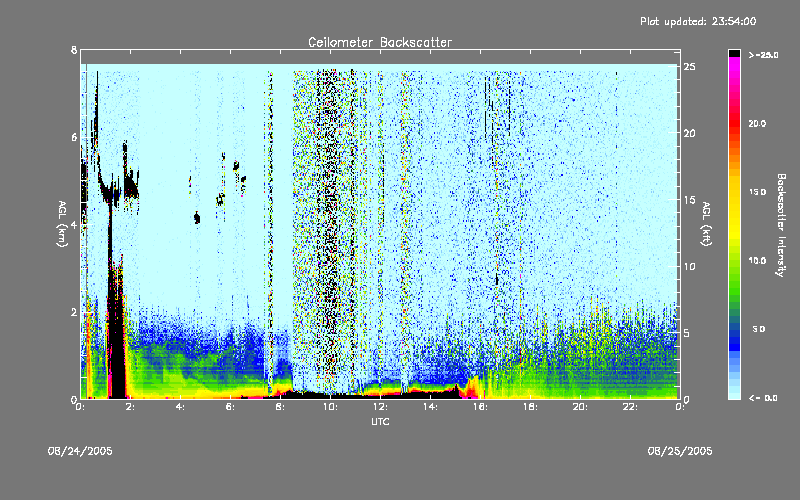Screen dimensions: 800x500
Task: Click the '16:' hour tick on time axis
Action: coord(480,407)
